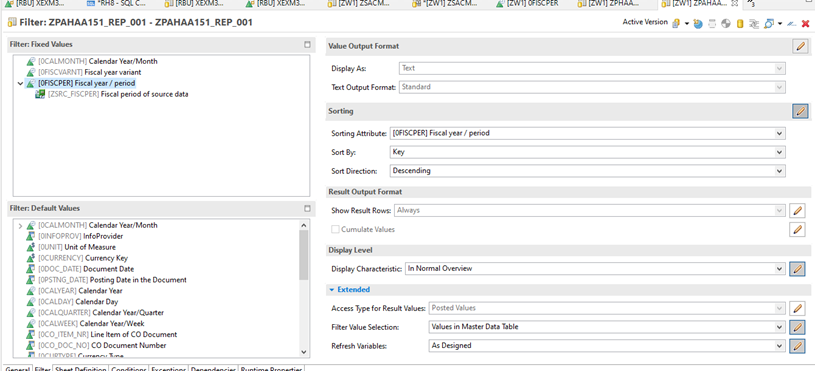Open the Sort By dropdown
Image resolution: width=815 pixels, height=371 pixels.
pyautogui.click(x=587, y=152)
